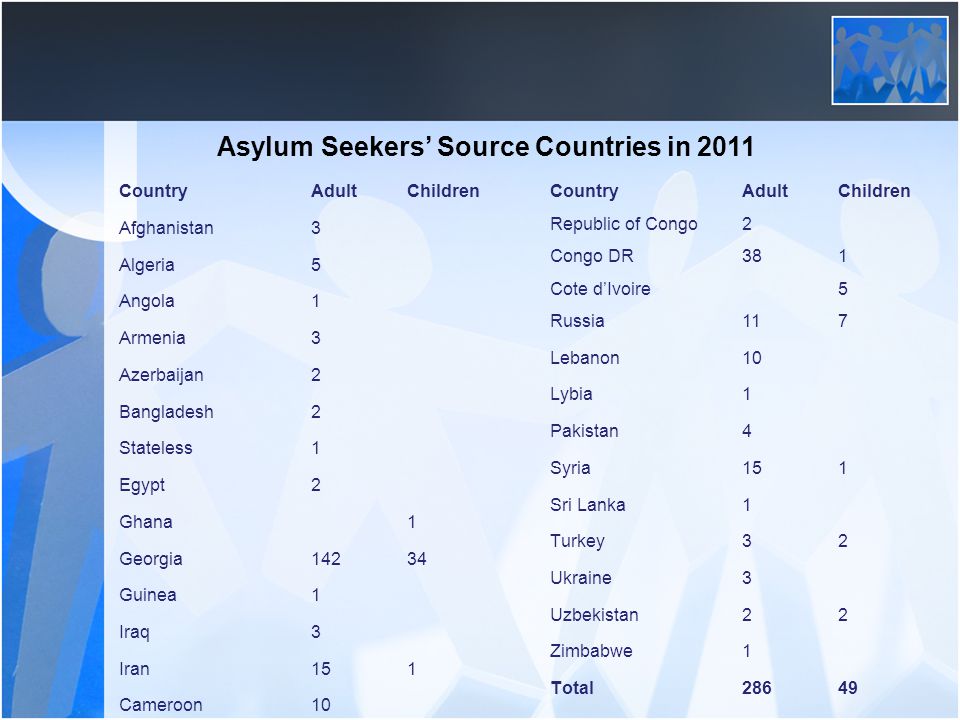The height and width of the screenshot is (720, 960).
Task: Click the Cameroon country label
Action: point(161,705)
